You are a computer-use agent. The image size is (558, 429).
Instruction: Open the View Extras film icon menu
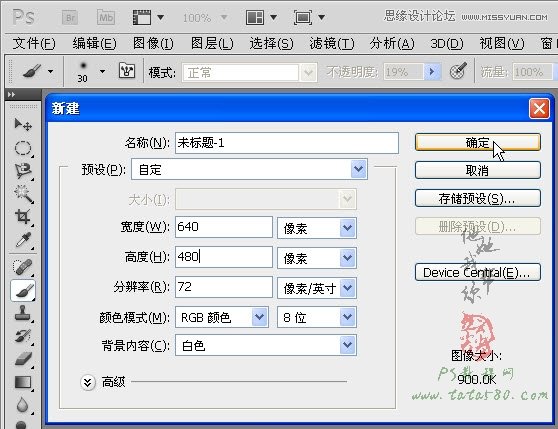(148, 17)
